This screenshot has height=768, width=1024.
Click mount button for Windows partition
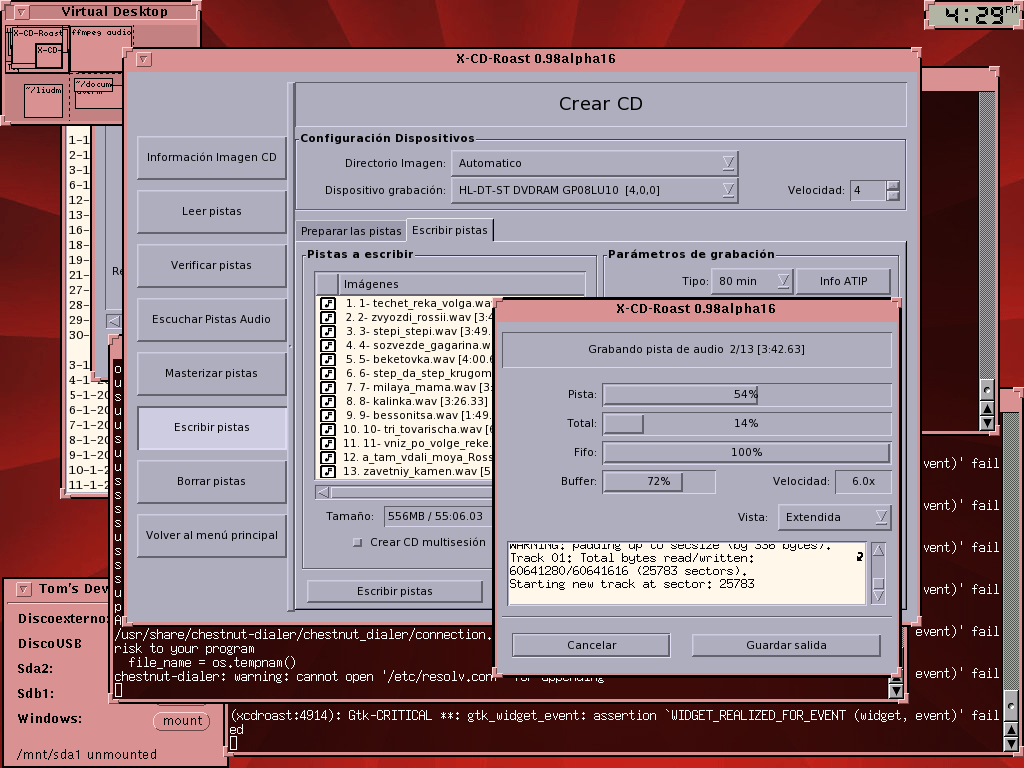point(182,721)
